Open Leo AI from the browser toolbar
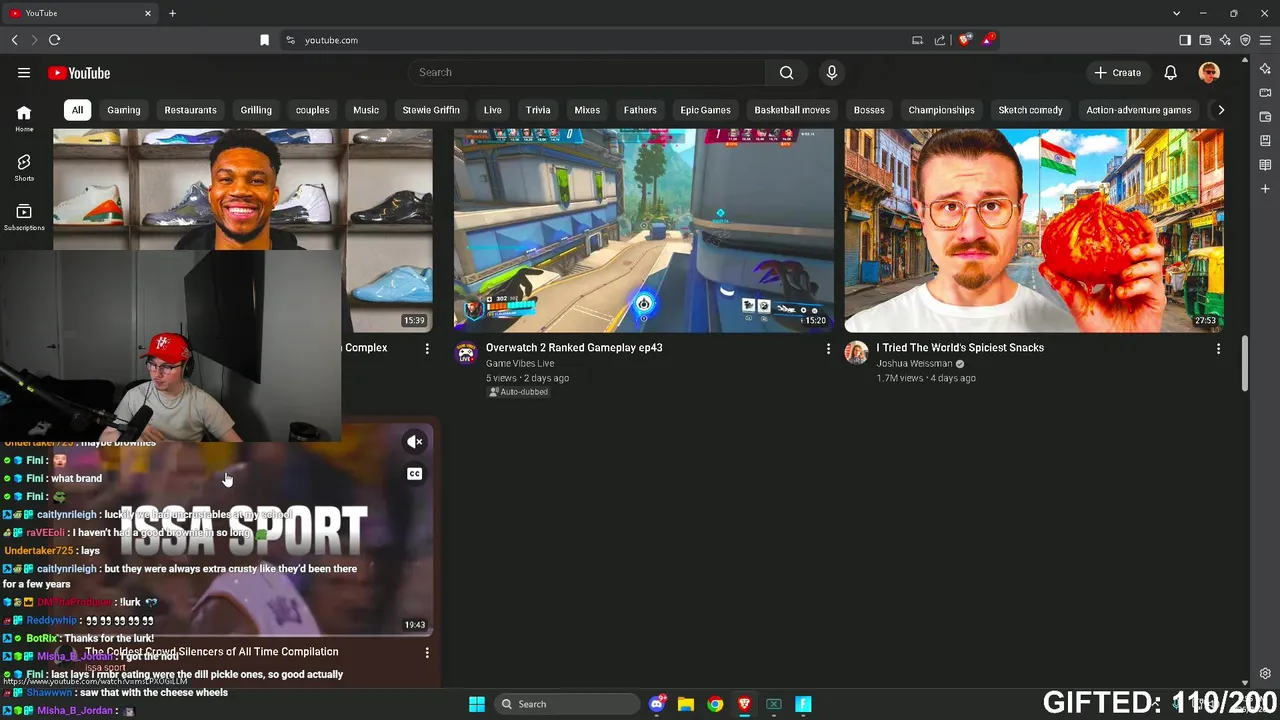The height and width of the screenshot is (720, 1280). point(1225,40)
